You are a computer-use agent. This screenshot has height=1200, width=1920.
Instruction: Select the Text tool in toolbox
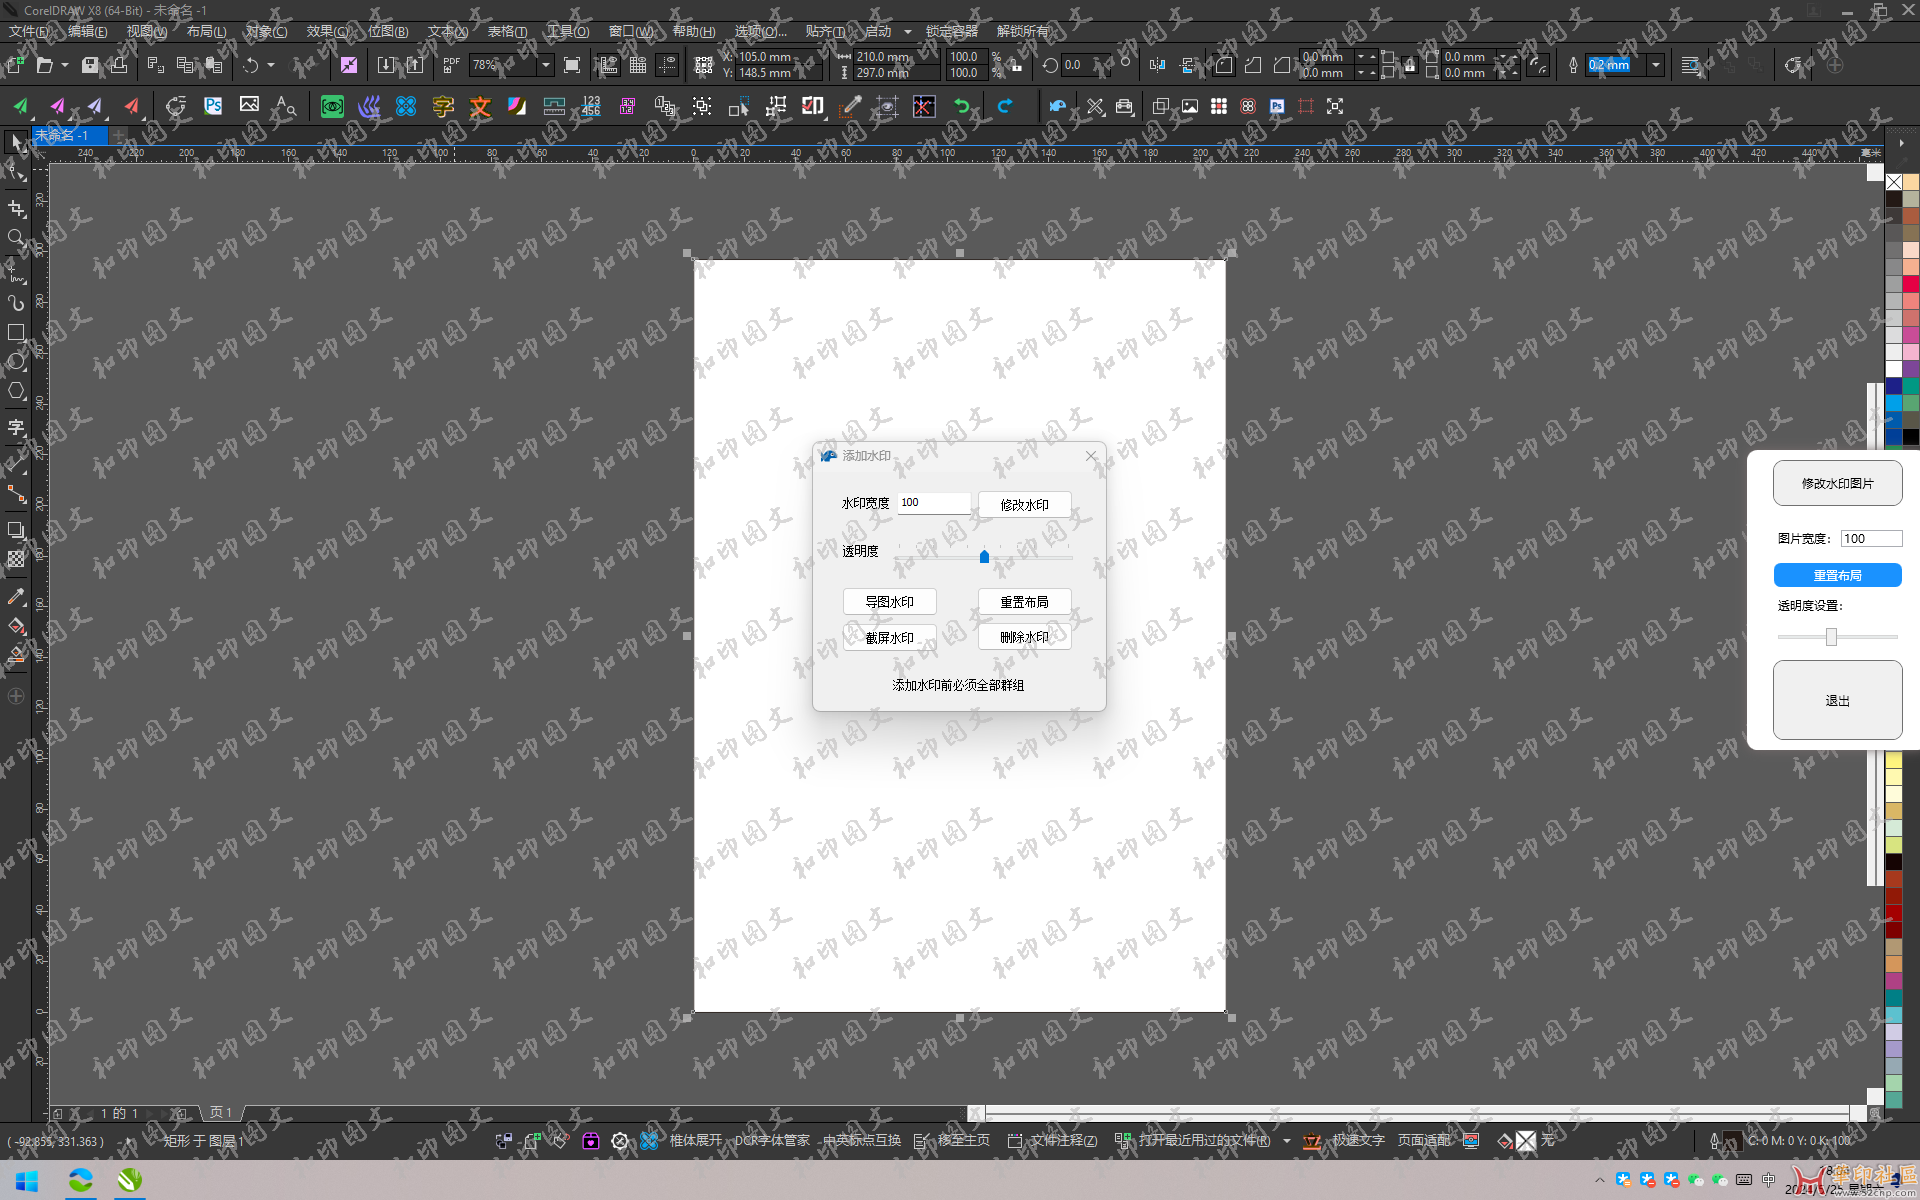[x=16, y=428]
